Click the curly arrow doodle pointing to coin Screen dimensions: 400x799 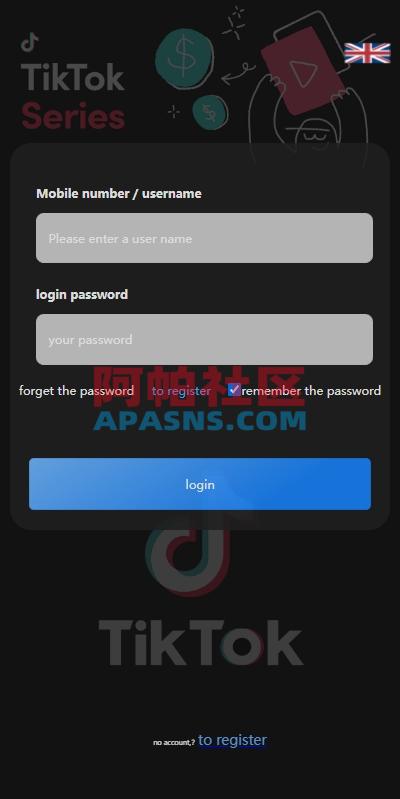238,73
